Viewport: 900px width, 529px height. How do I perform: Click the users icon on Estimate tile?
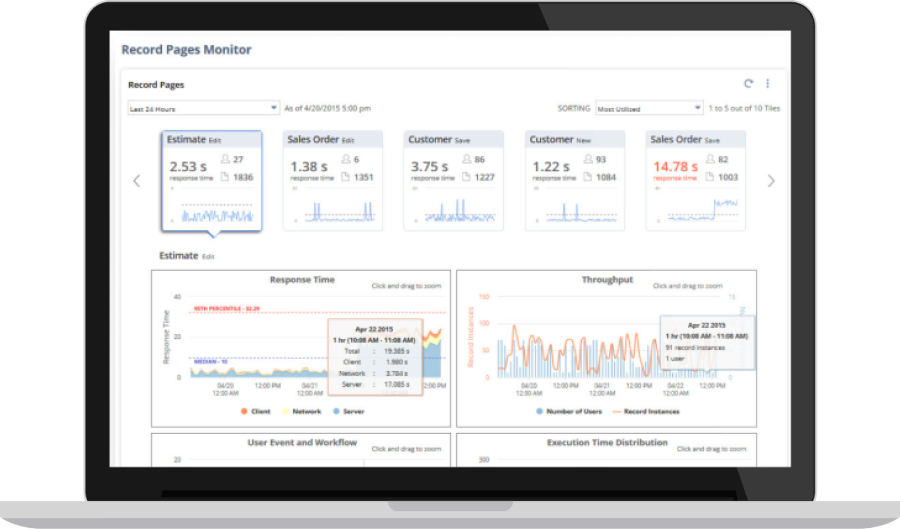pos(225,159)
